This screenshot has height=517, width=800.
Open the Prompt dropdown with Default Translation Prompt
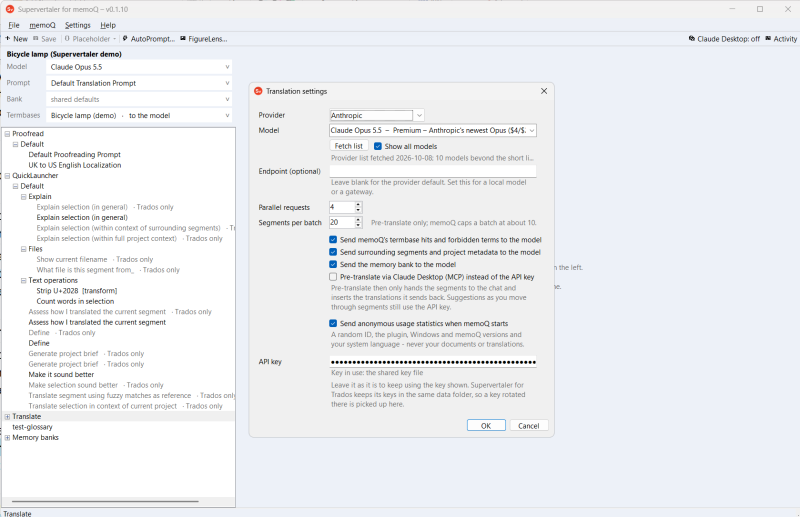tap(139, 83)
